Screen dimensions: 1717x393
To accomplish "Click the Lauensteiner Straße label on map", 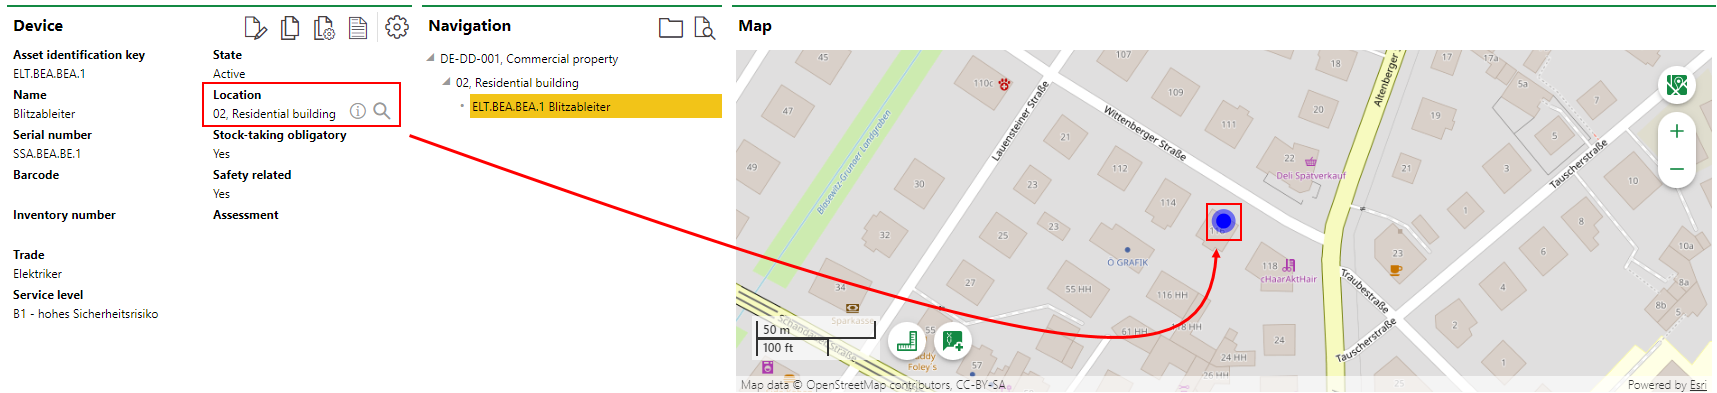I will click(x=1019, y=121).
